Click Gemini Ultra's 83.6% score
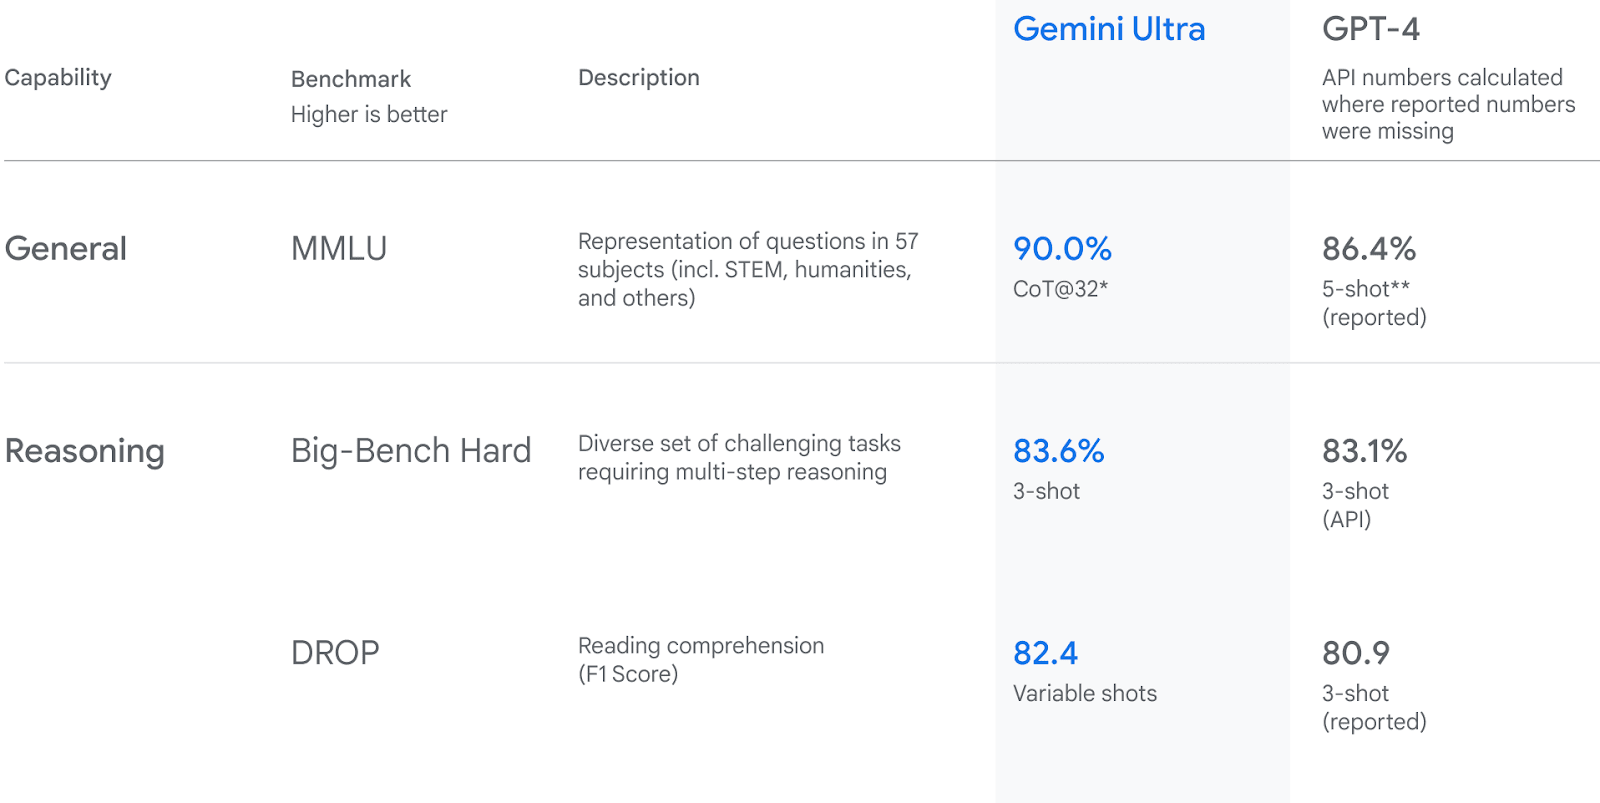Viewport: 1600px width, 803px height. click(1058, 451)
